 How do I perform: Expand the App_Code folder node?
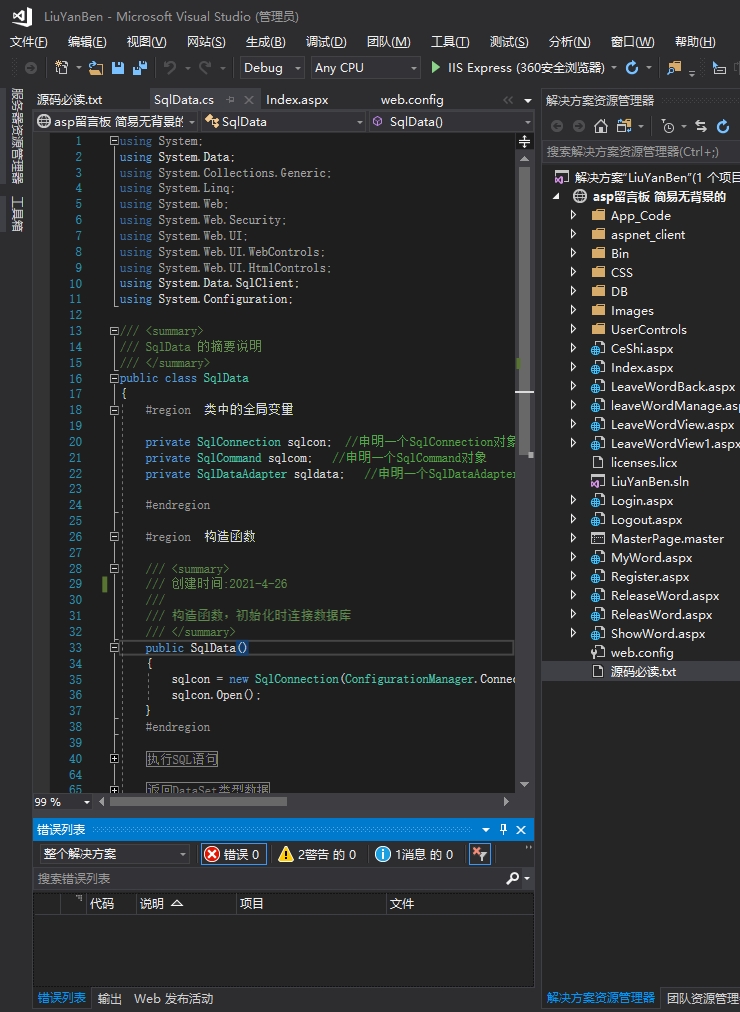pos(574,215)
